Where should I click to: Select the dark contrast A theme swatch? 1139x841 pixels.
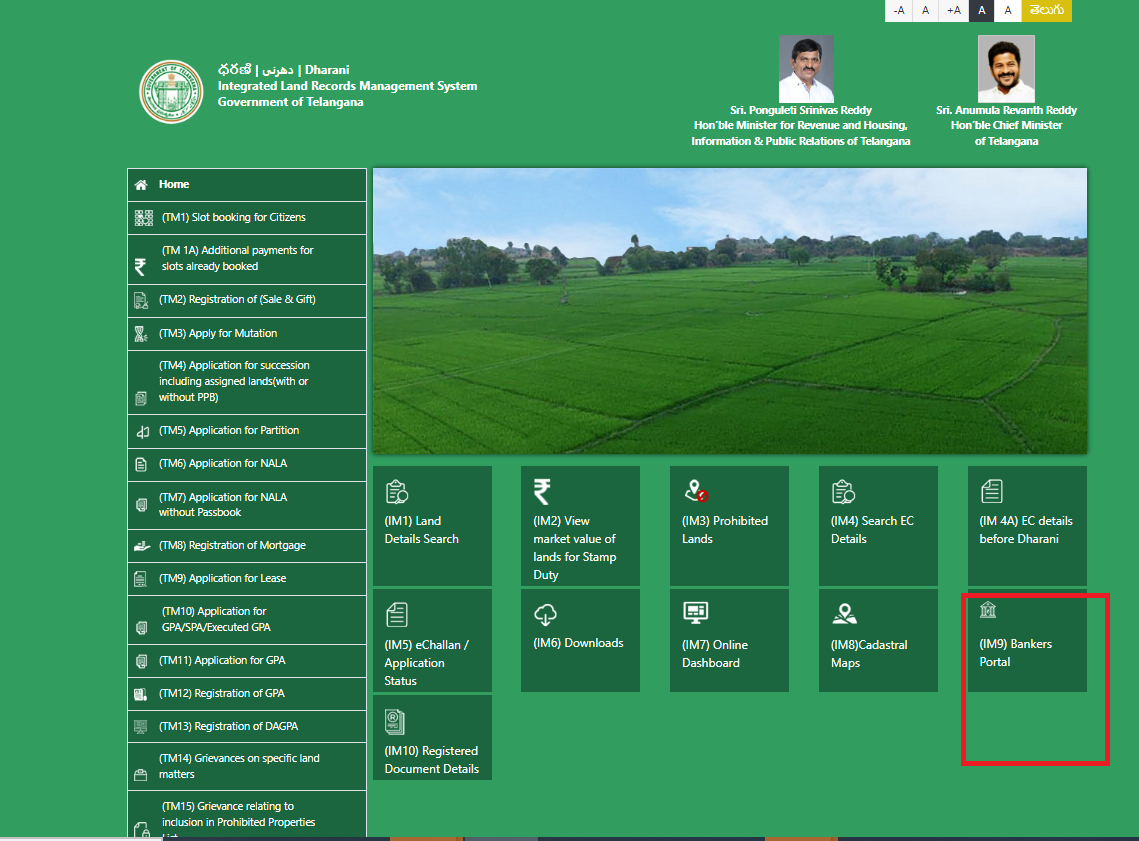(980, 10)
